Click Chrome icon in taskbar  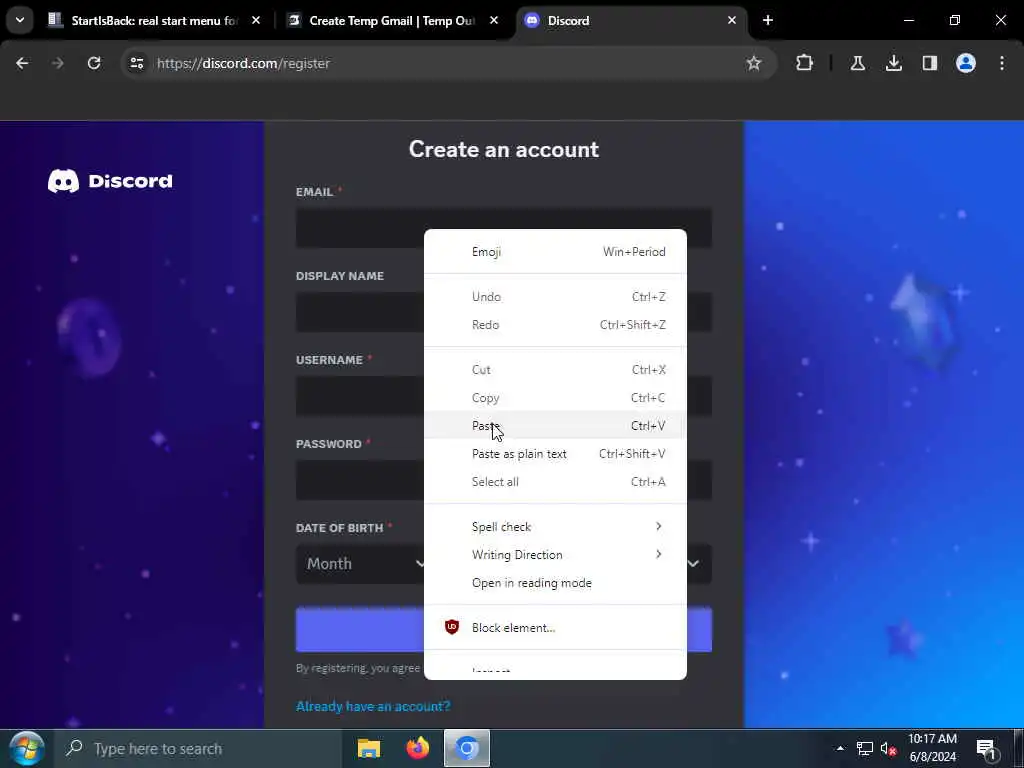click(467, 748)
